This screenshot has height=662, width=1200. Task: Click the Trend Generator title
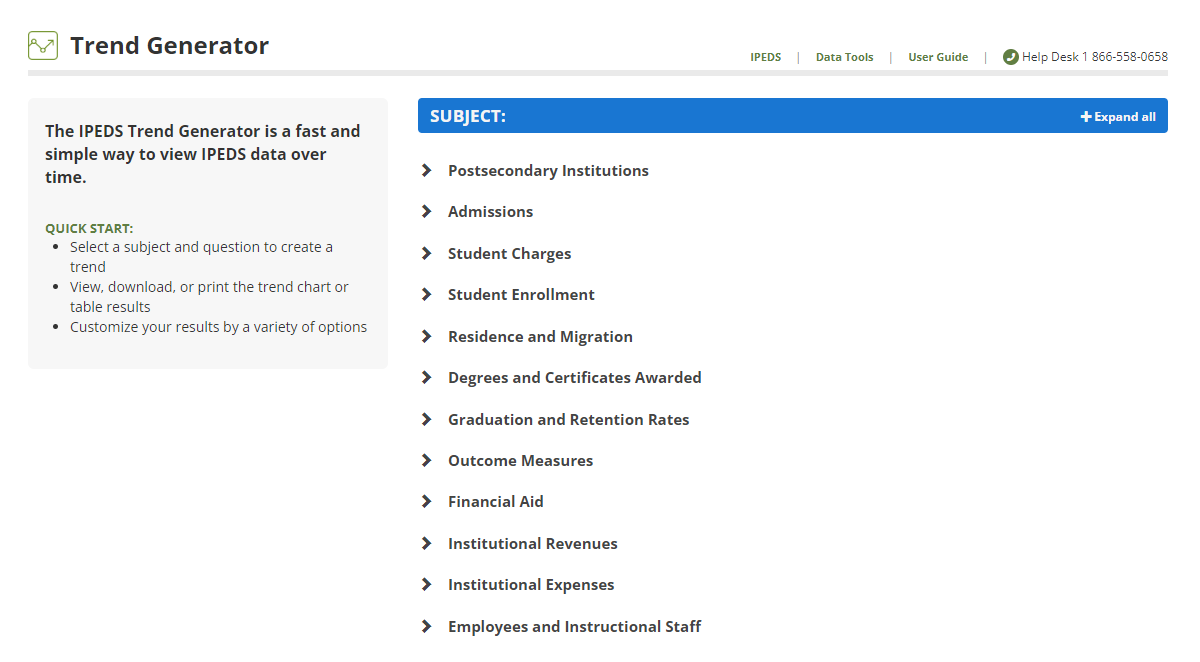click(169, 46)
